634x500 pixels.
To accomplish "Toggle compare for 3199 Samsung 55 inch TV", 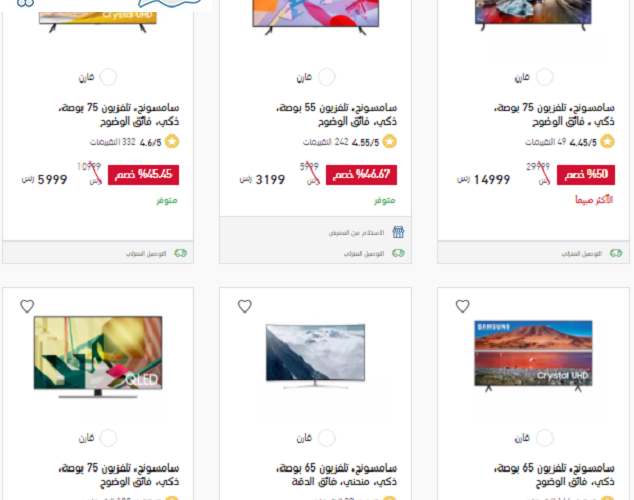I will pos(326,77).
